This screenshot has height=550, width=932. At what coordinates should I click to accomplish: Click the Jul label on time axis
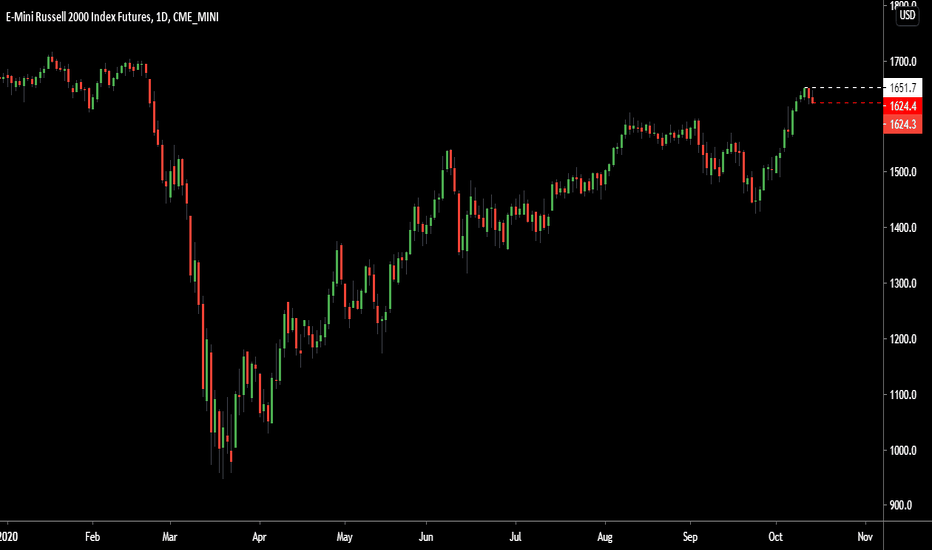515,537
